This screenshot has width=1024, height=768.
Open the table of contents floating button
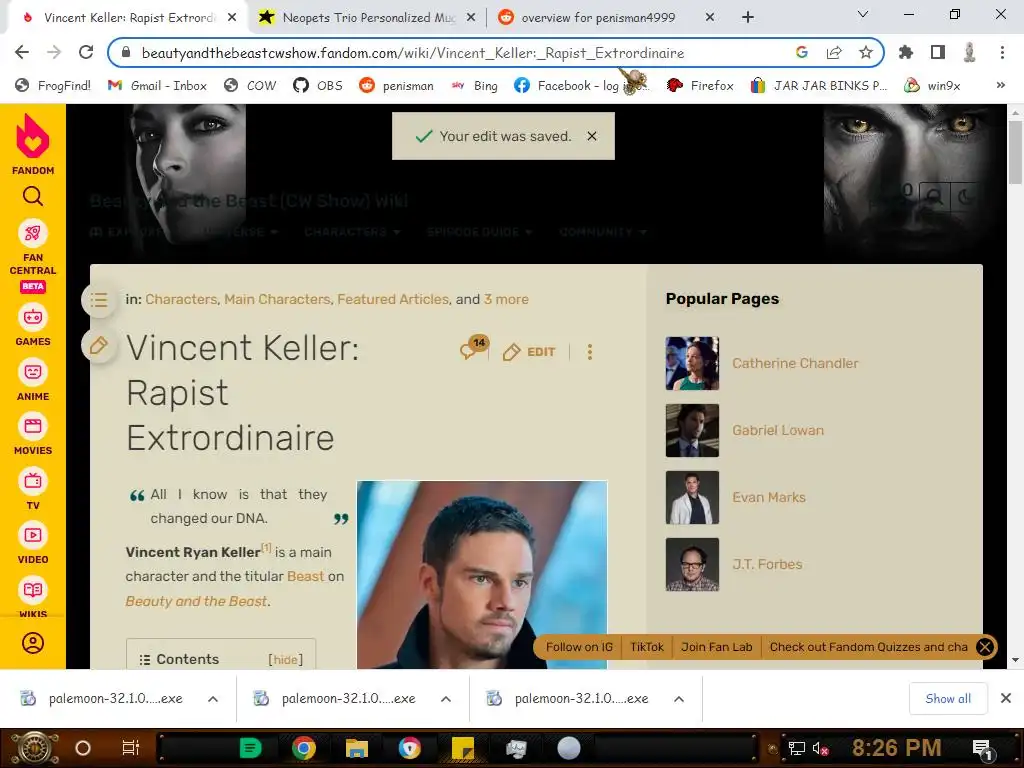pos(99,300)
